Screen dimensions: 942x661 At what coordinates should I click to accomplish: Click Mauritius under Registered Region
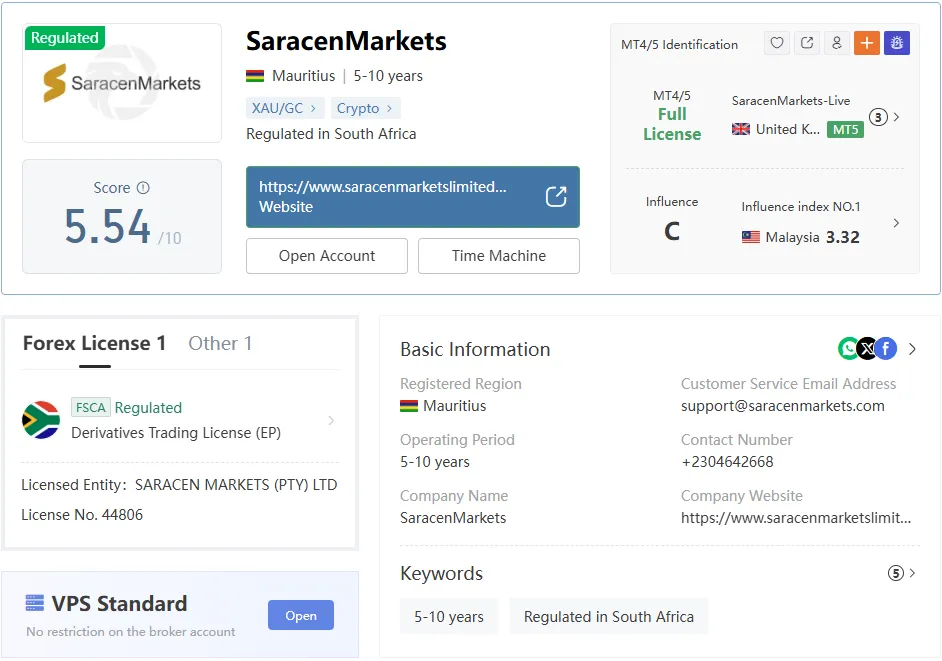[455, 406]
